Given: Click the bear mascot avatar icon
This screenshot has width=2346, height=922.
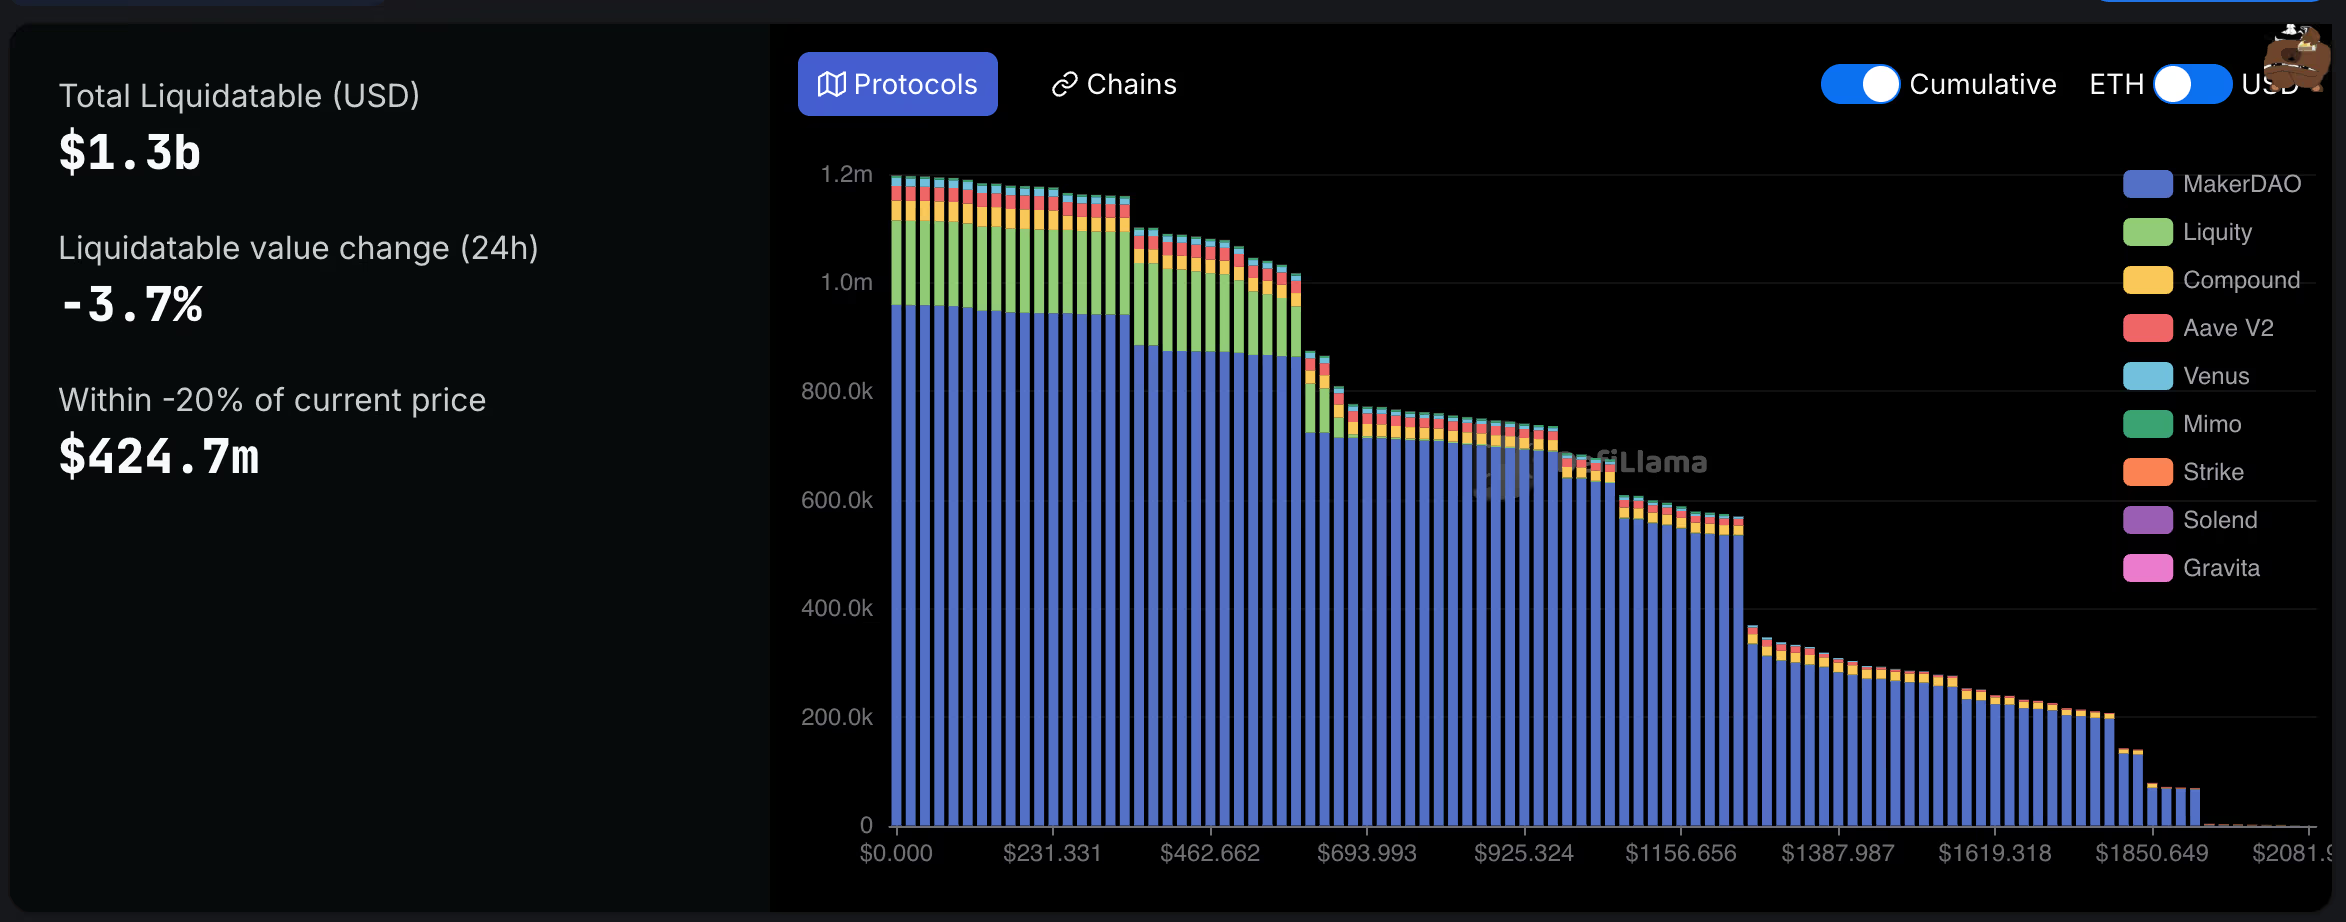Looking at the screenshot, I should tap(2297, 58).
